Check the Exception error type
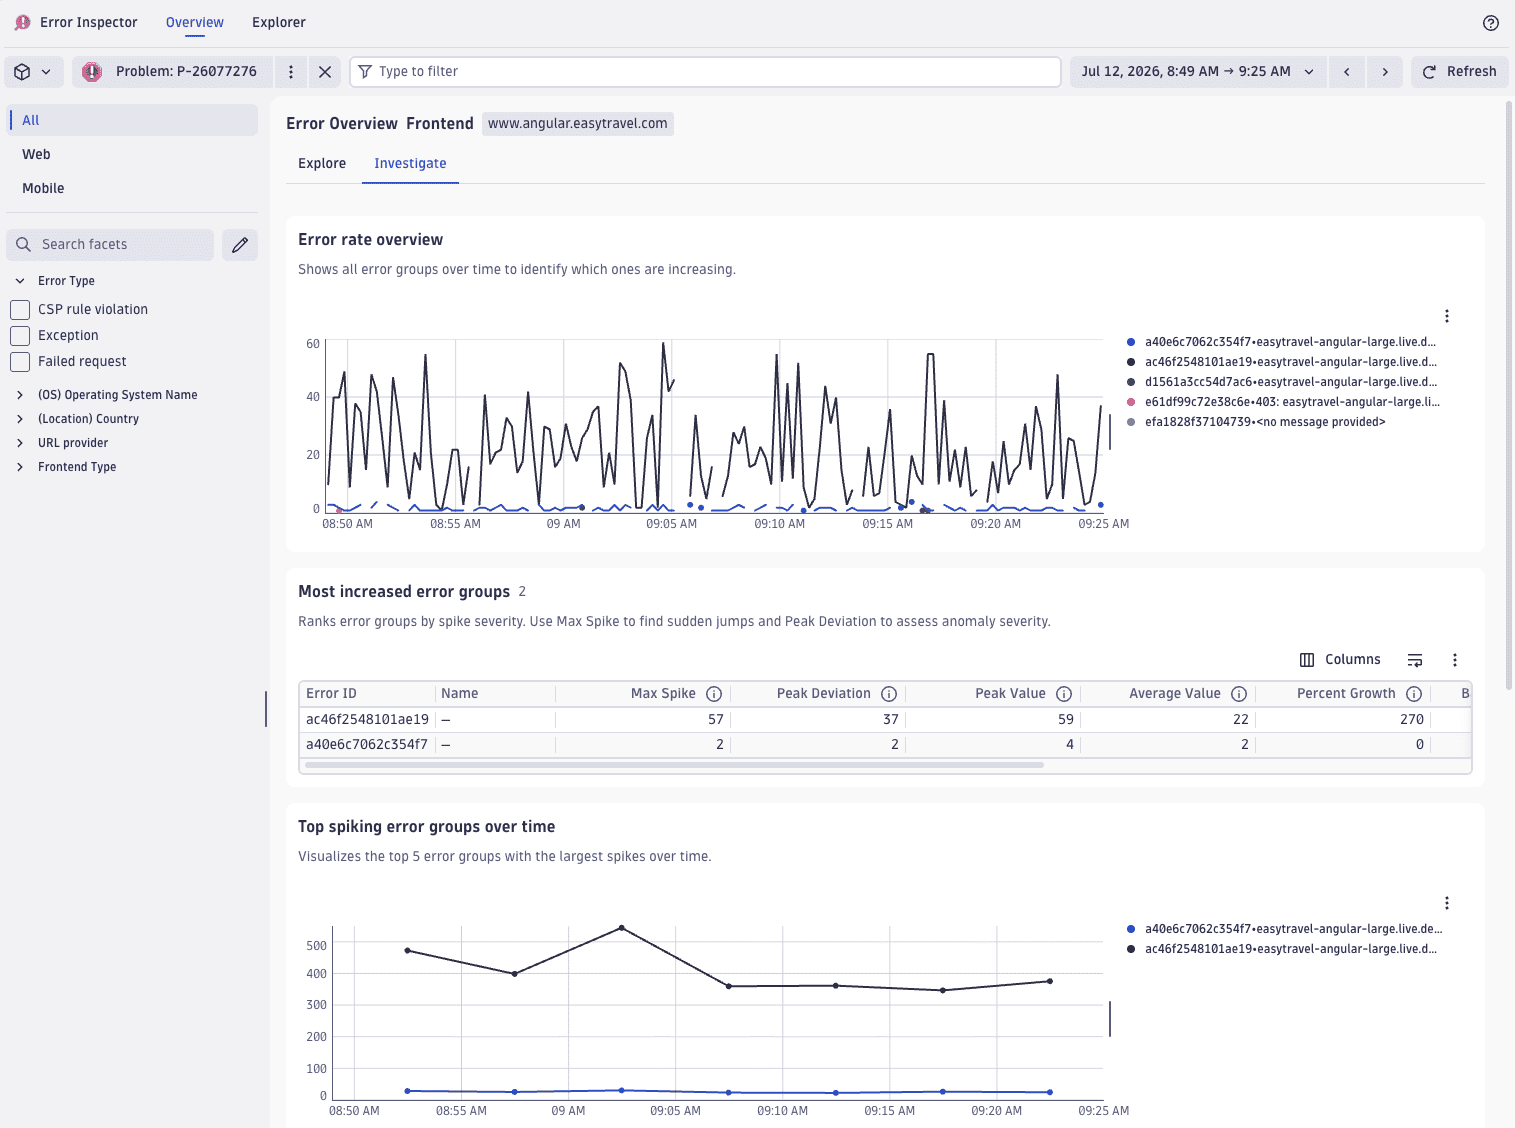Image resolution: width=1515 pixels, height=1128 pixels. [20, 336]
